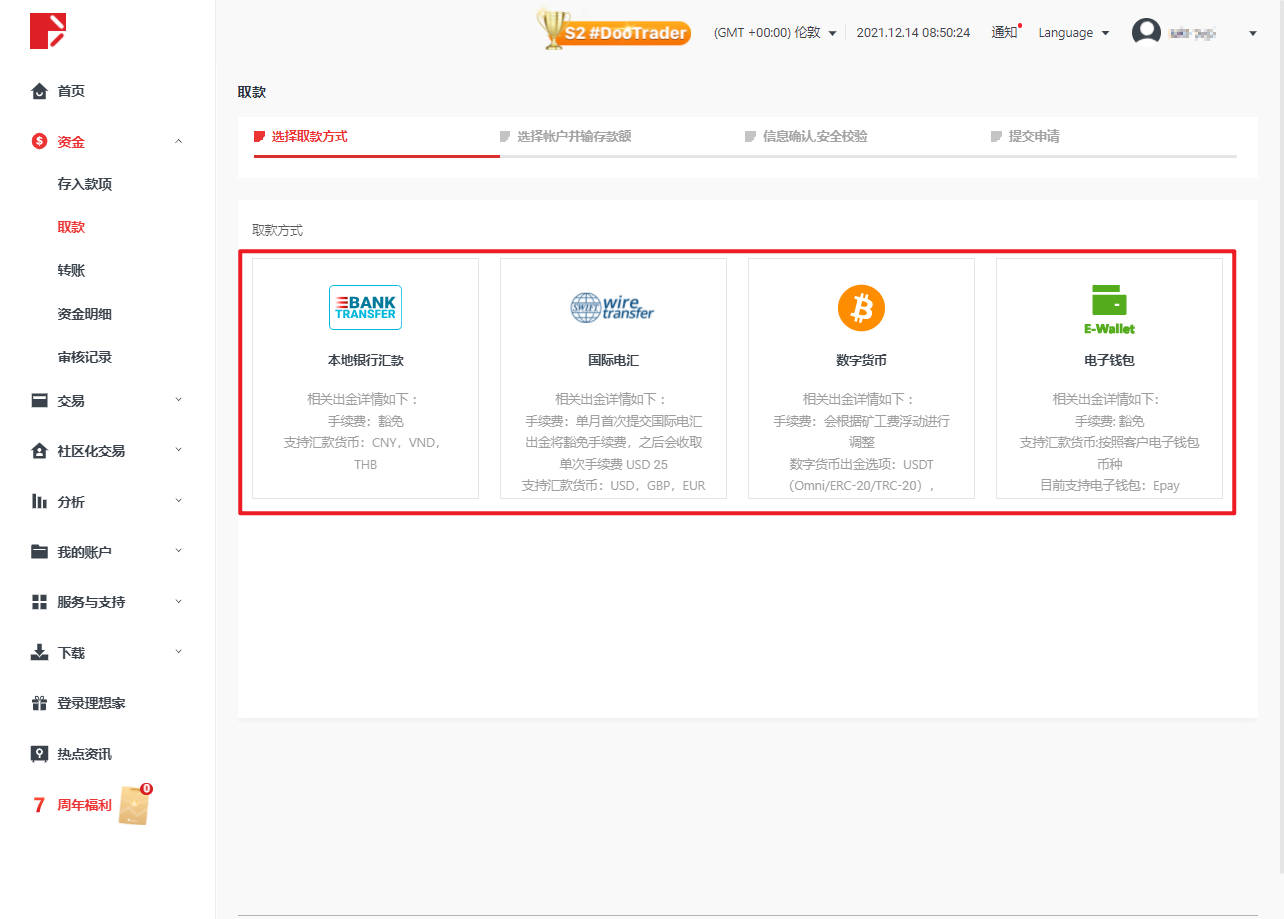Open 热点资讯 in the sidebar
Image resolution: width=1284 pixels, height=919 pixels.
click(84, 754)
